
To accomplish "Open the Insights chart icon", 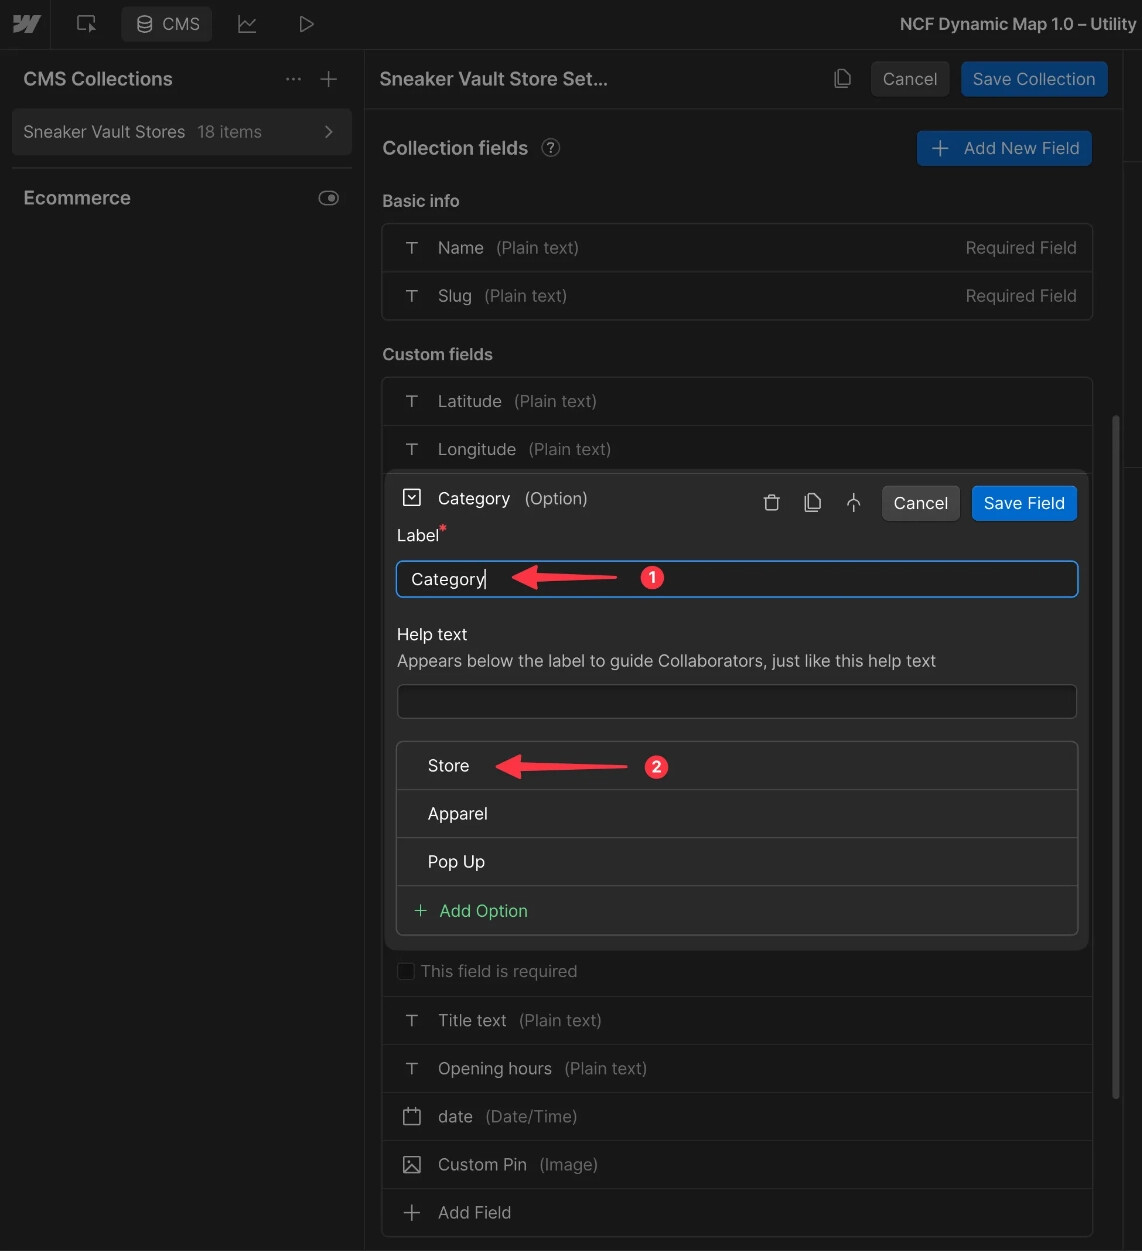I will coord(247,24).
